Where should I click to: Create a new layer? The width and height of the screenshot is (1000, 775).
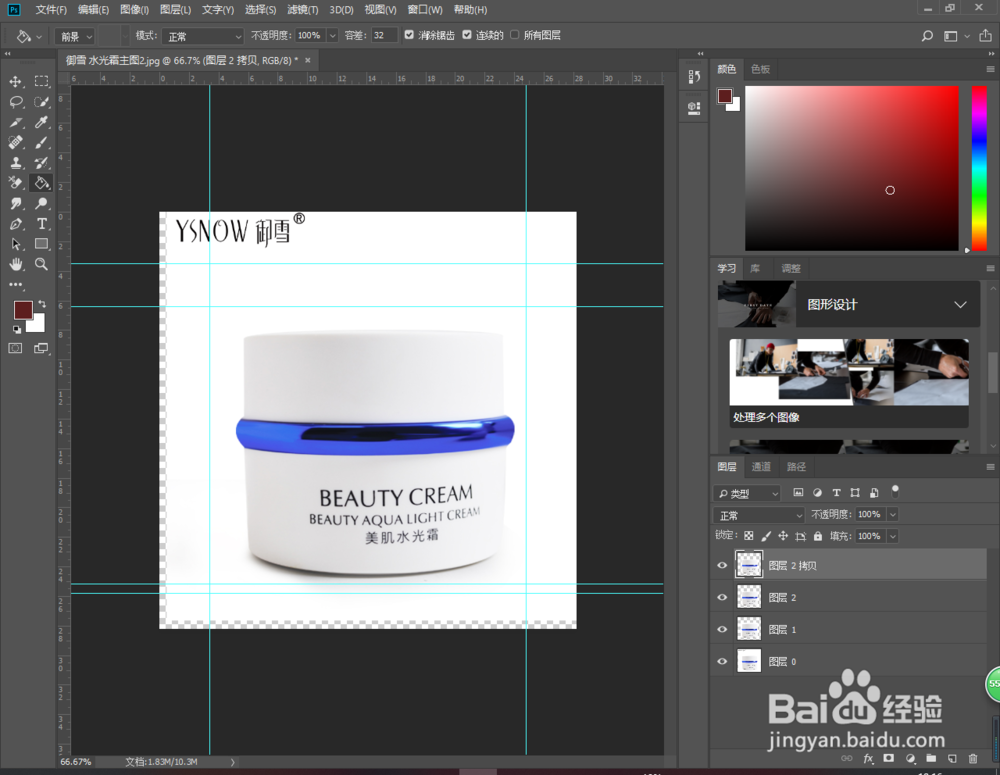[x=952, y=758]
